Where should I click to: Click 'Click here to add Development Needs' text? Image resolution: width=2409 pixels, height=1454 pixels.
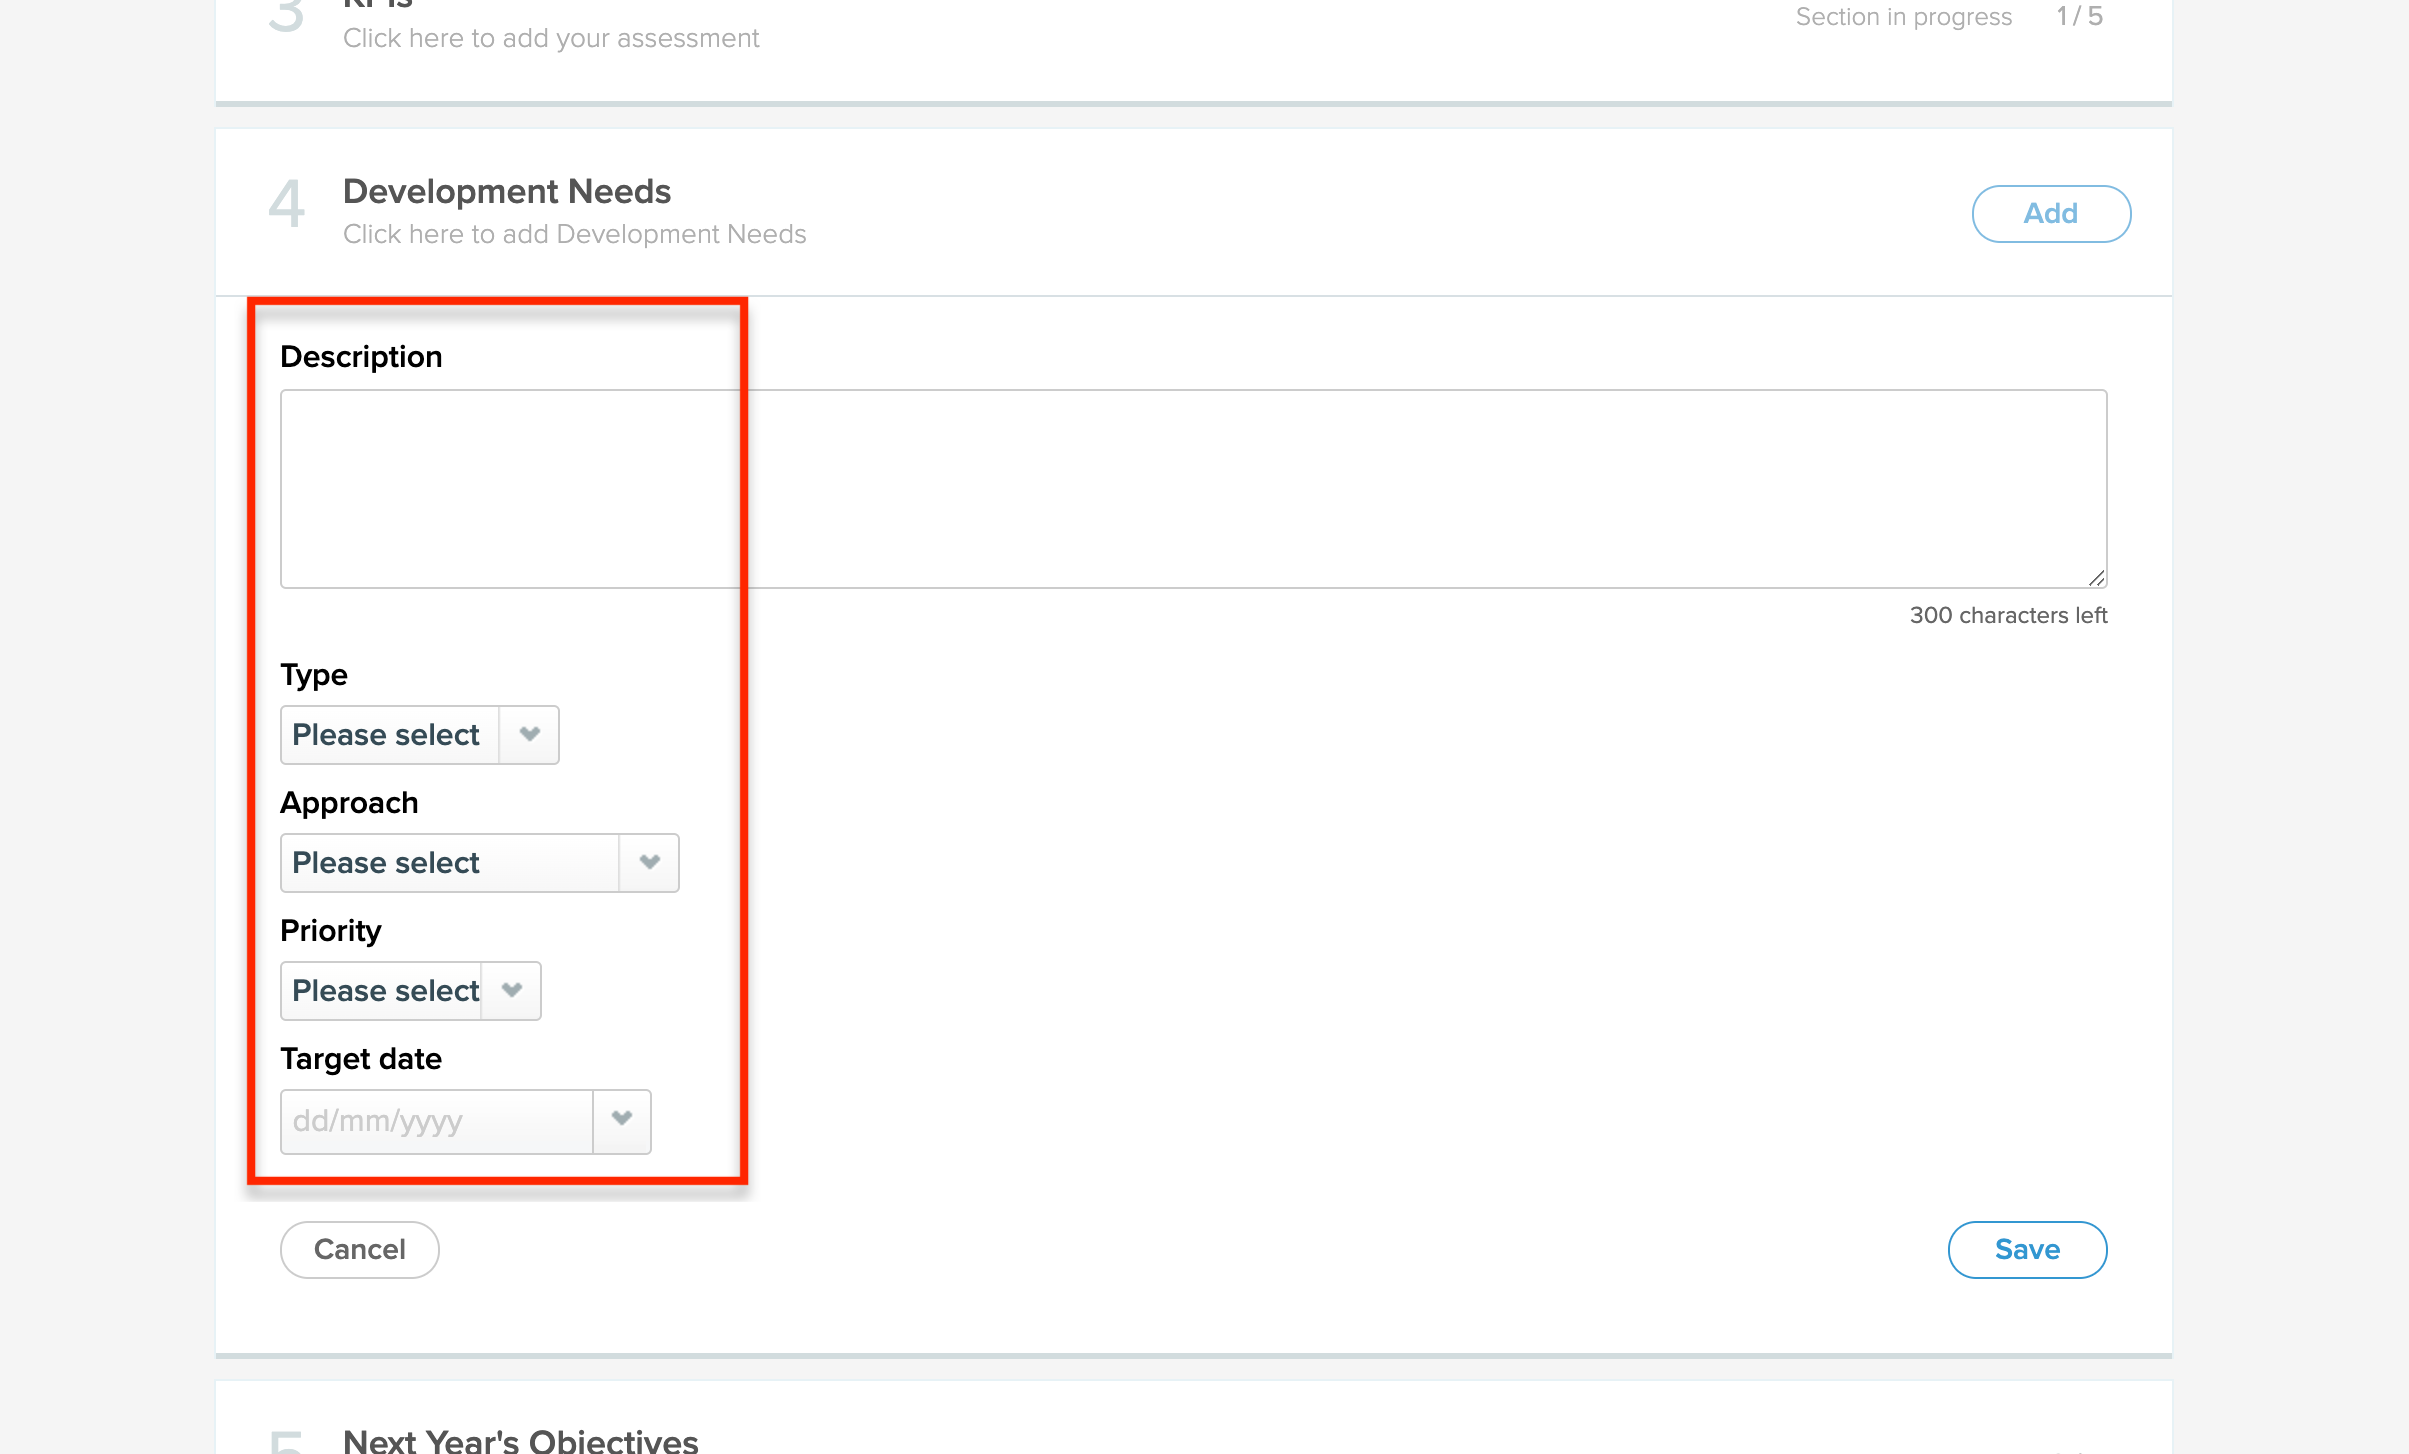click(575, 234)
